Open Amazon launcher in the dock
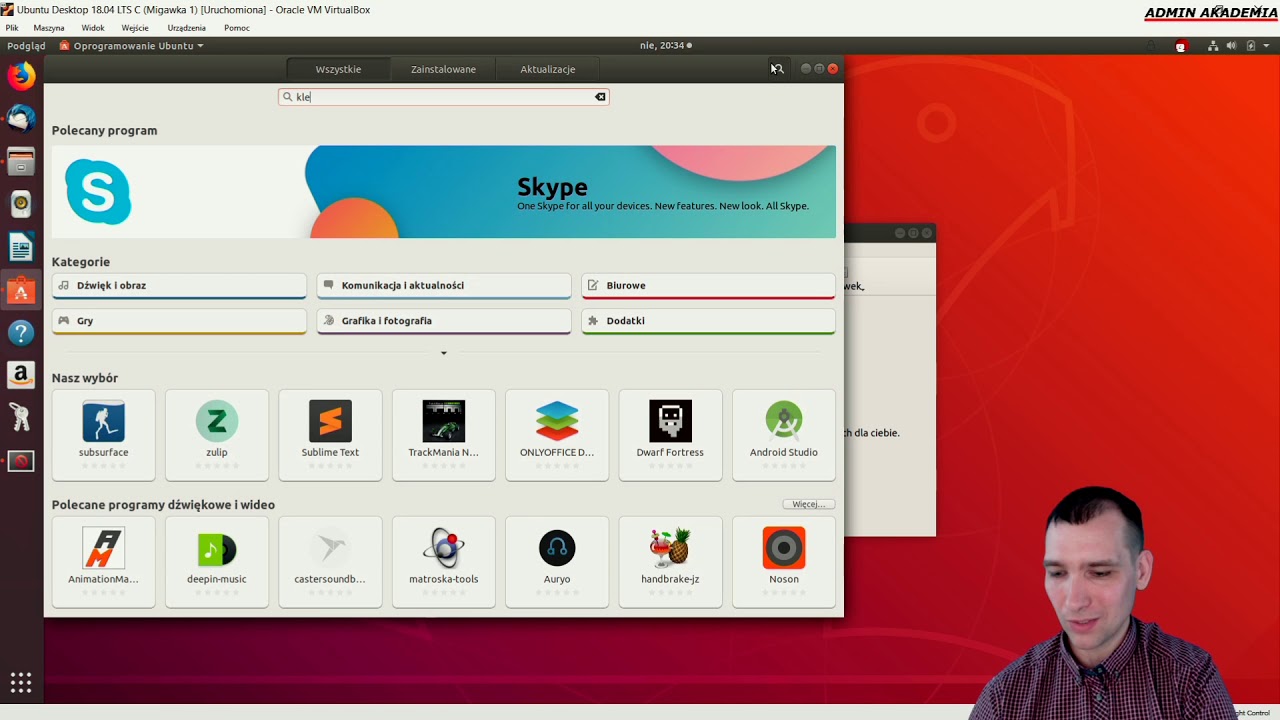 point(21,376)
